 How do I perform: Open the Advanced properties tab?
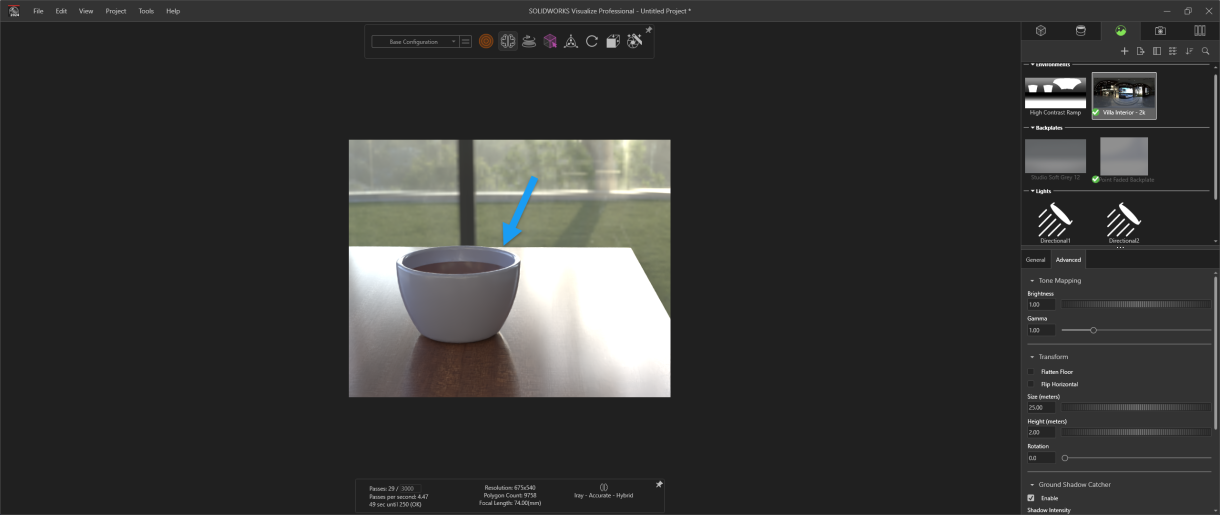(1068, 260)
